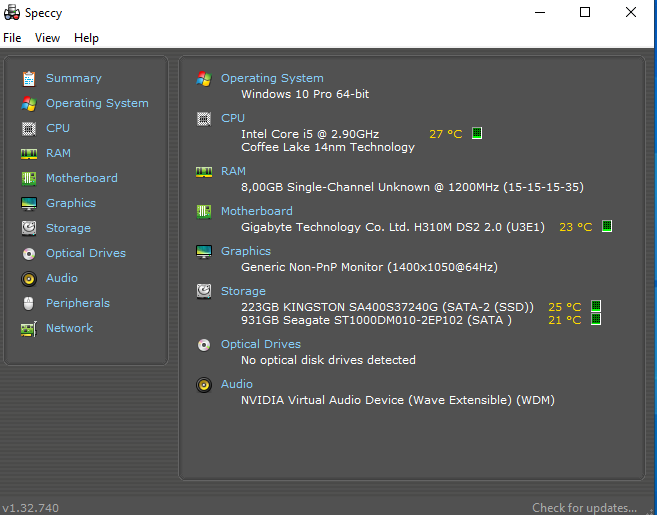Click the Optical Drives disc icon in sidebar
This screenshot has width=657, height=515.
[28, 253]
